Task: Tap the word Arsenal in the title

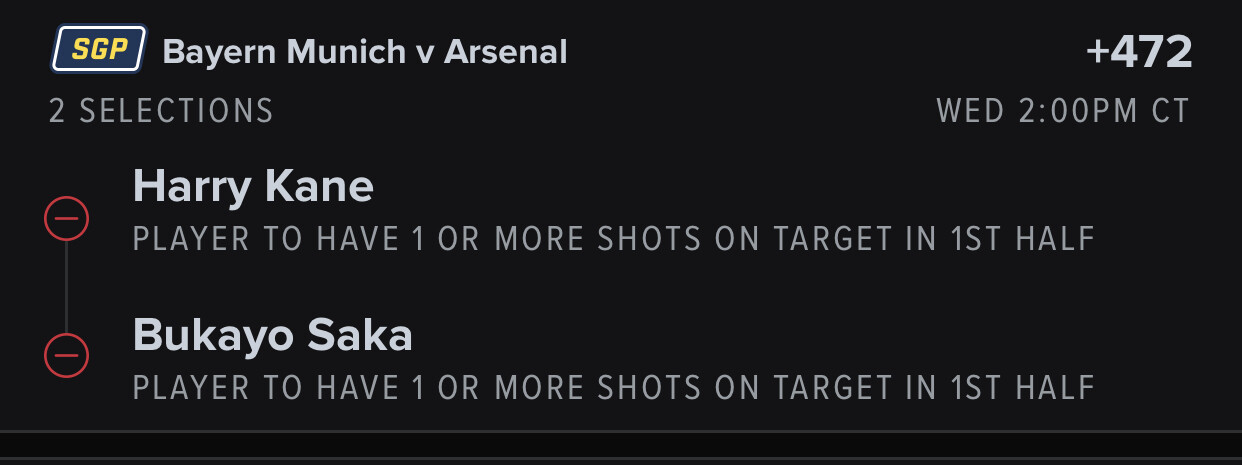Action: [x=505, y=52]
